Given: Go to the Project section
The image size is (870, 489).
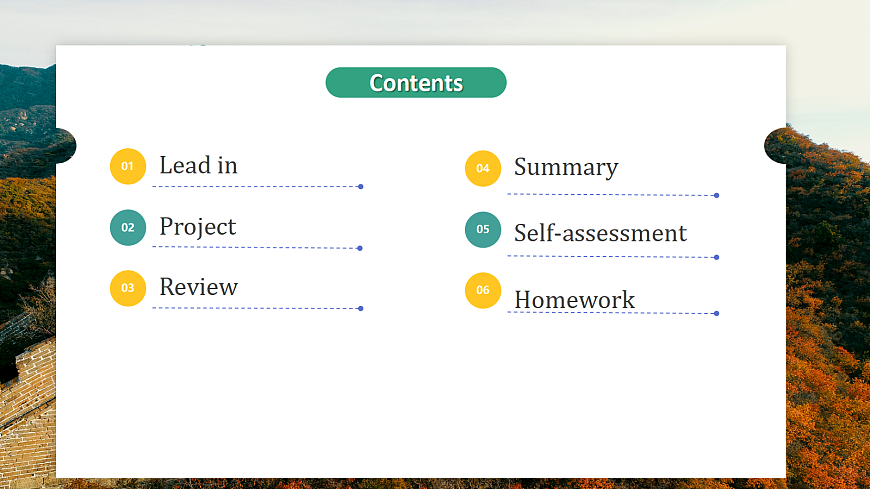Looking at the screenshot, I should (x=198, y=227).
